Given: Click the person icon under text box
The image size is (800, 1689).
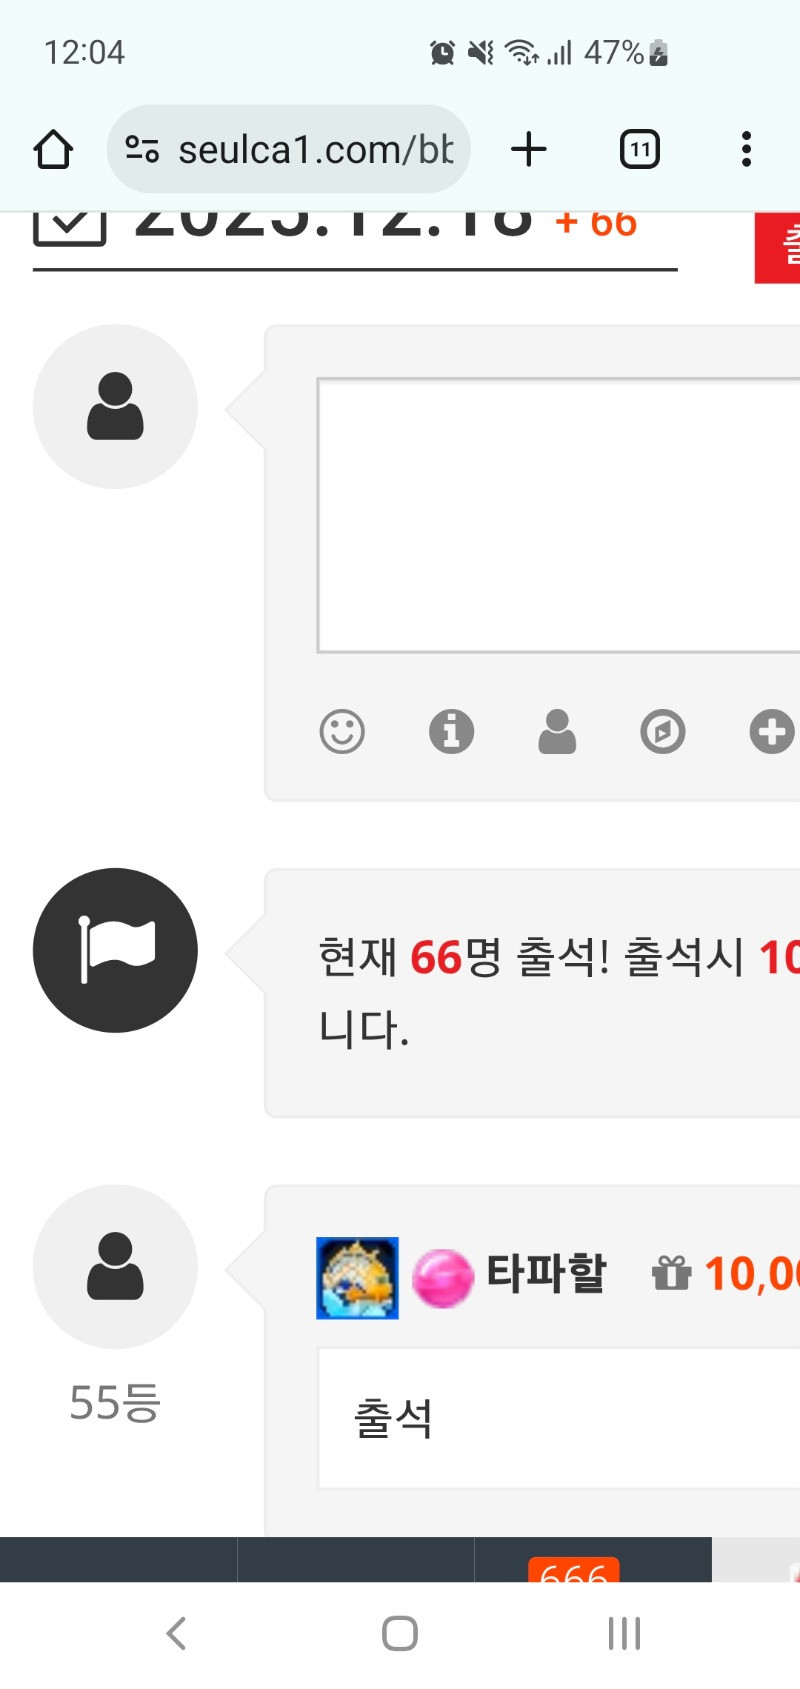Looking at the screenshot, I should coord(557,732).
